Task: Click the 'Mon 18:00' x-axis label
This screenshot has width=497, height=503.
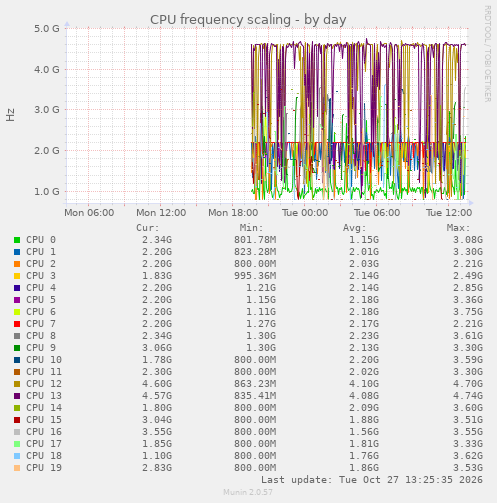Action: coord(233,213)
